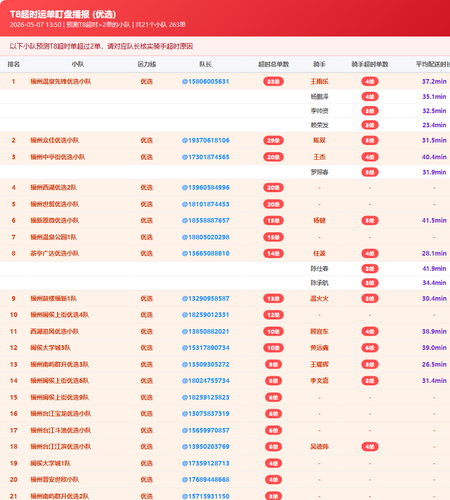Click team 闽侯大学城3队
Viewport: 450px width, 500px height.
coord(50,348)
